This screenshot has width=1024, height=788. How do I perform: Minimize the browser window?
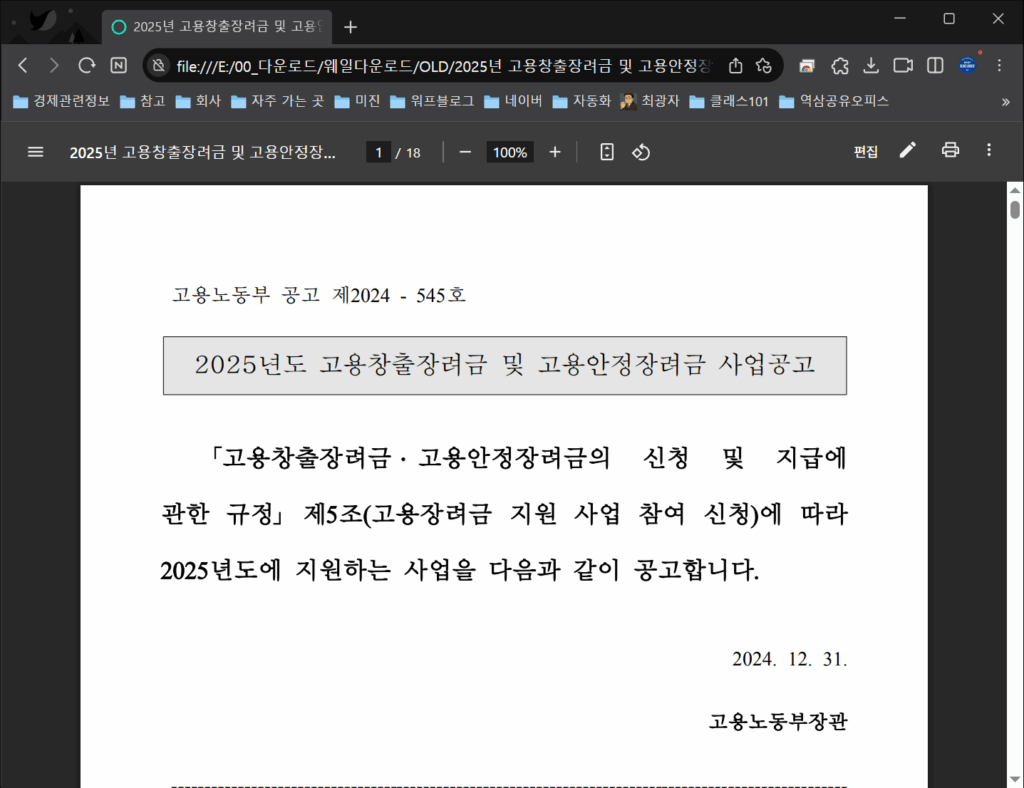tap(900, 18)
